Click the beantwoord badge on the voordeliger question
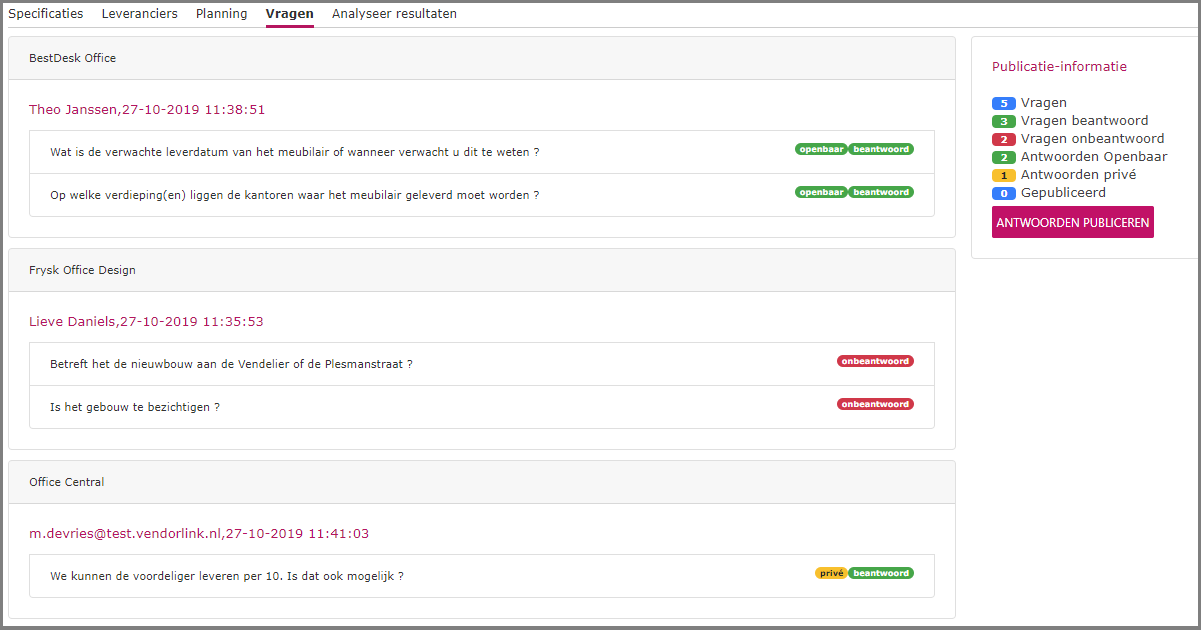Screen dimensions: 1201x630 881,573
